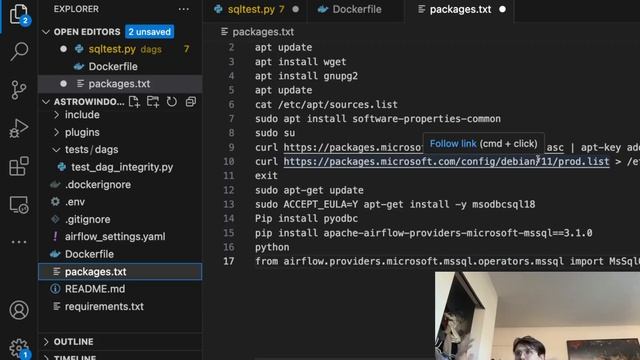Show additional views ellipsis in activity bar
This screenshot has height=360, width=640.
pyautogui.click(x=19, y=242)
